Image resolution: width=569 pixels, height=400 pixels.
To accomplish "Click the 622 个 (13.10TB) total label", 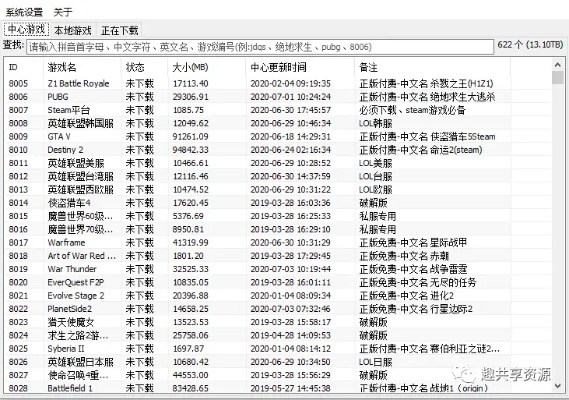I will [530, 45].
